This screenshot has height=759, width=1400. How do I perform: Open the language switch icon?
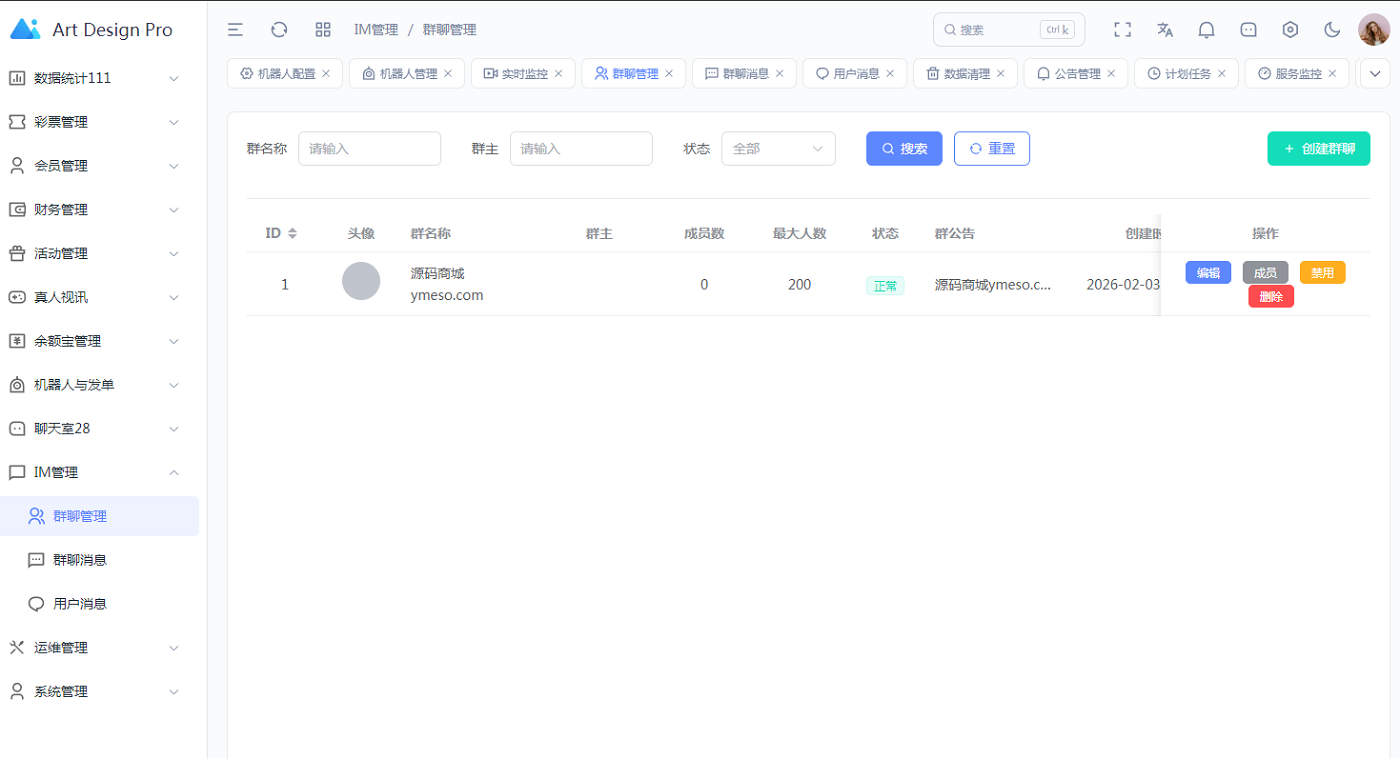click(1164, 30)
